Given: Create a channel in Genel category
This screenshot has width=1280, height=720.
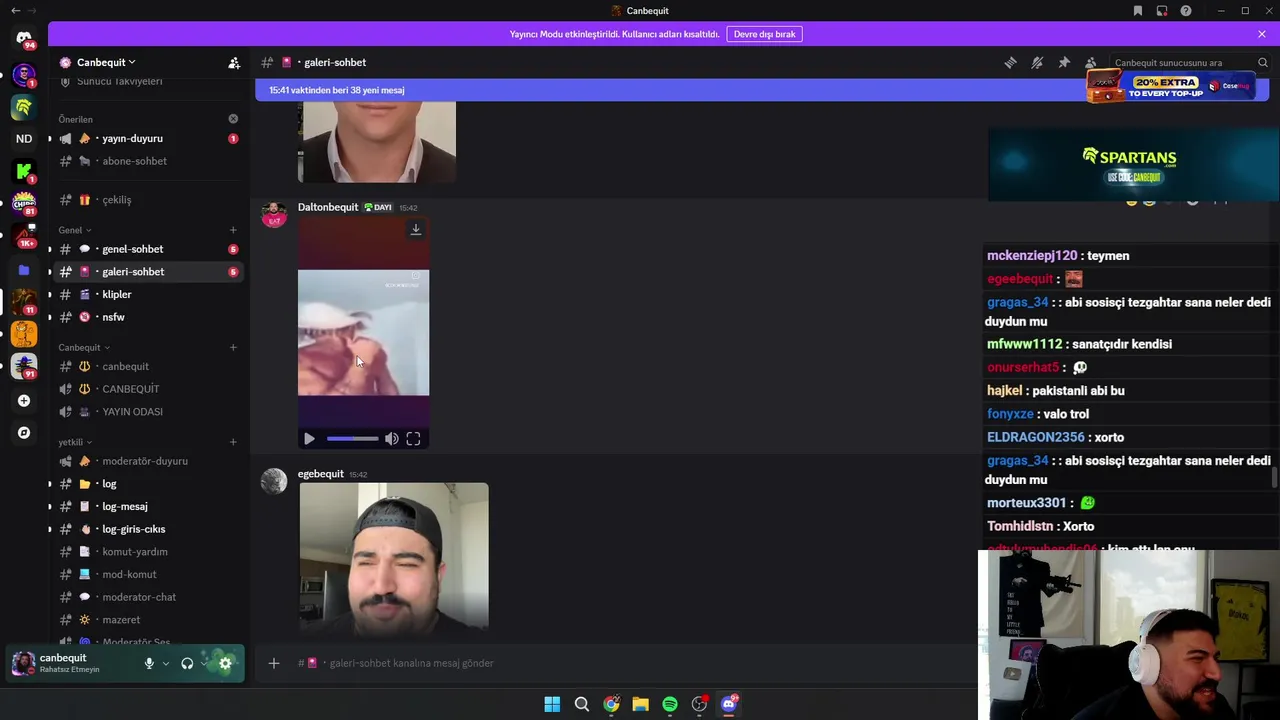Looking at the screenshot, I should (233, 230).
